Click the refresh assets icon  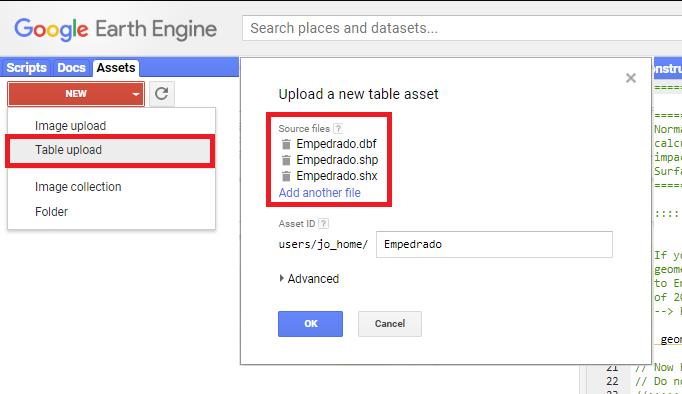pos(162,93)
